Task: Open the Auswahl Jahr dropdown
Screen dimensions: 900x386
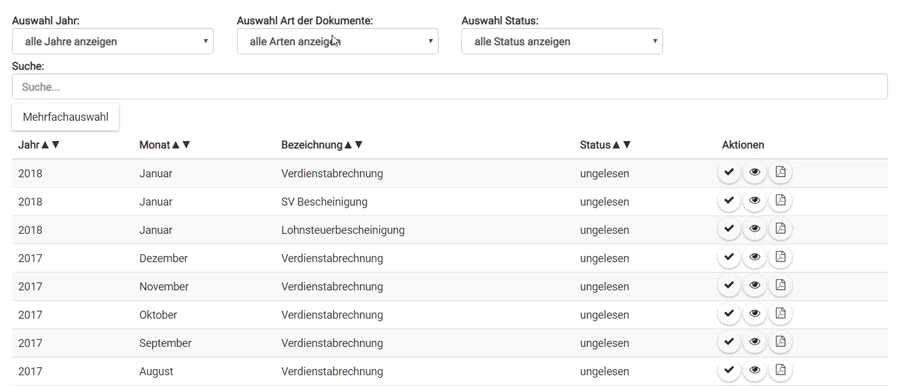Action: tap(112, 41)
